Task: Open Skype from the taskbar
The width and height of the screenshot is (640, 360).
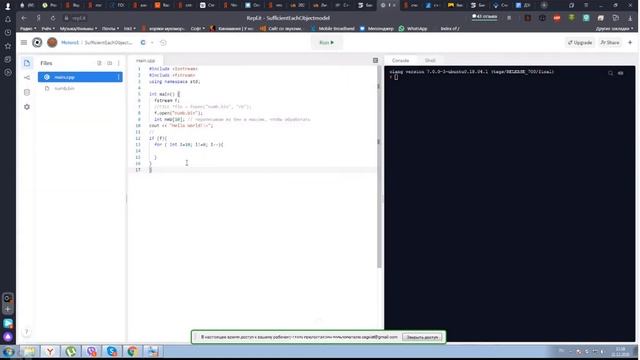Action: (x=111, y=351)
